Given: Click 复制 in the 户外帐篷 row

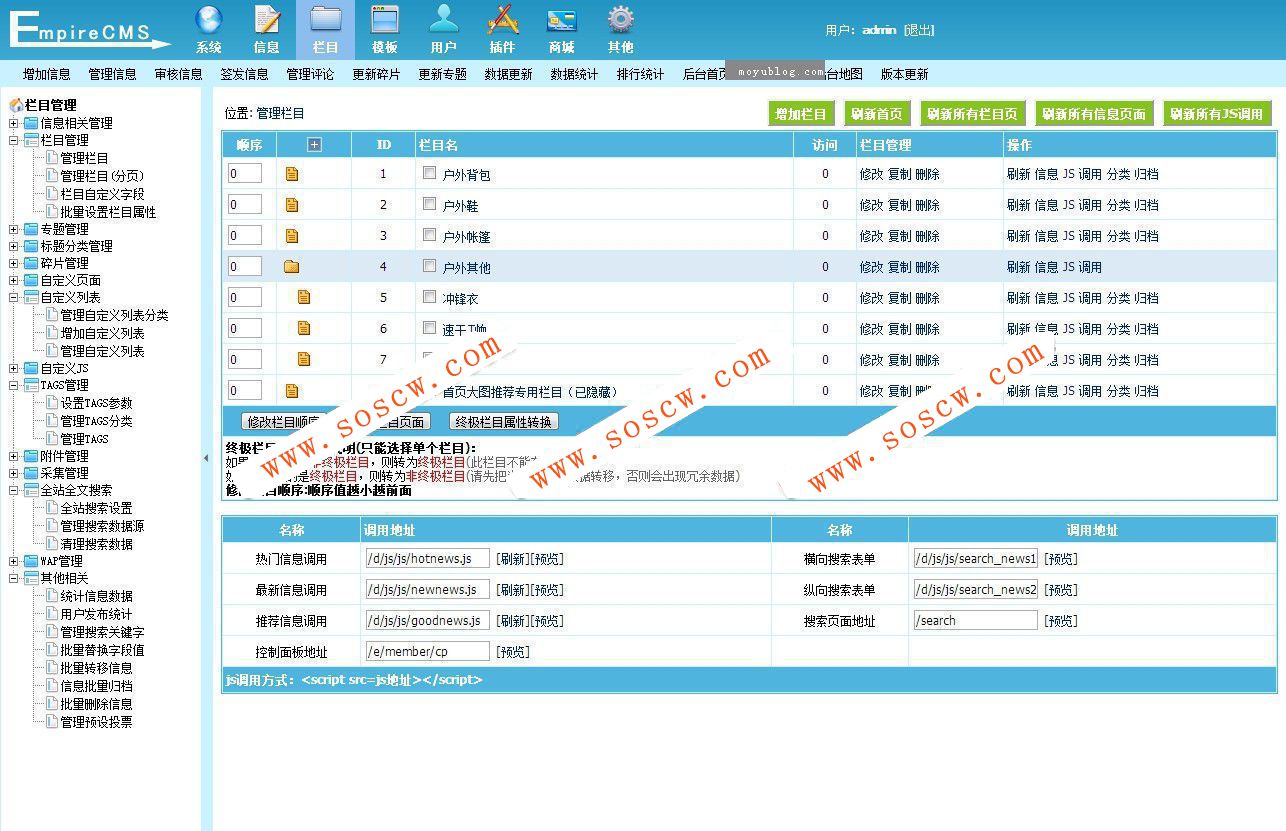Looking at the screenshot, I should coord(900,236).
